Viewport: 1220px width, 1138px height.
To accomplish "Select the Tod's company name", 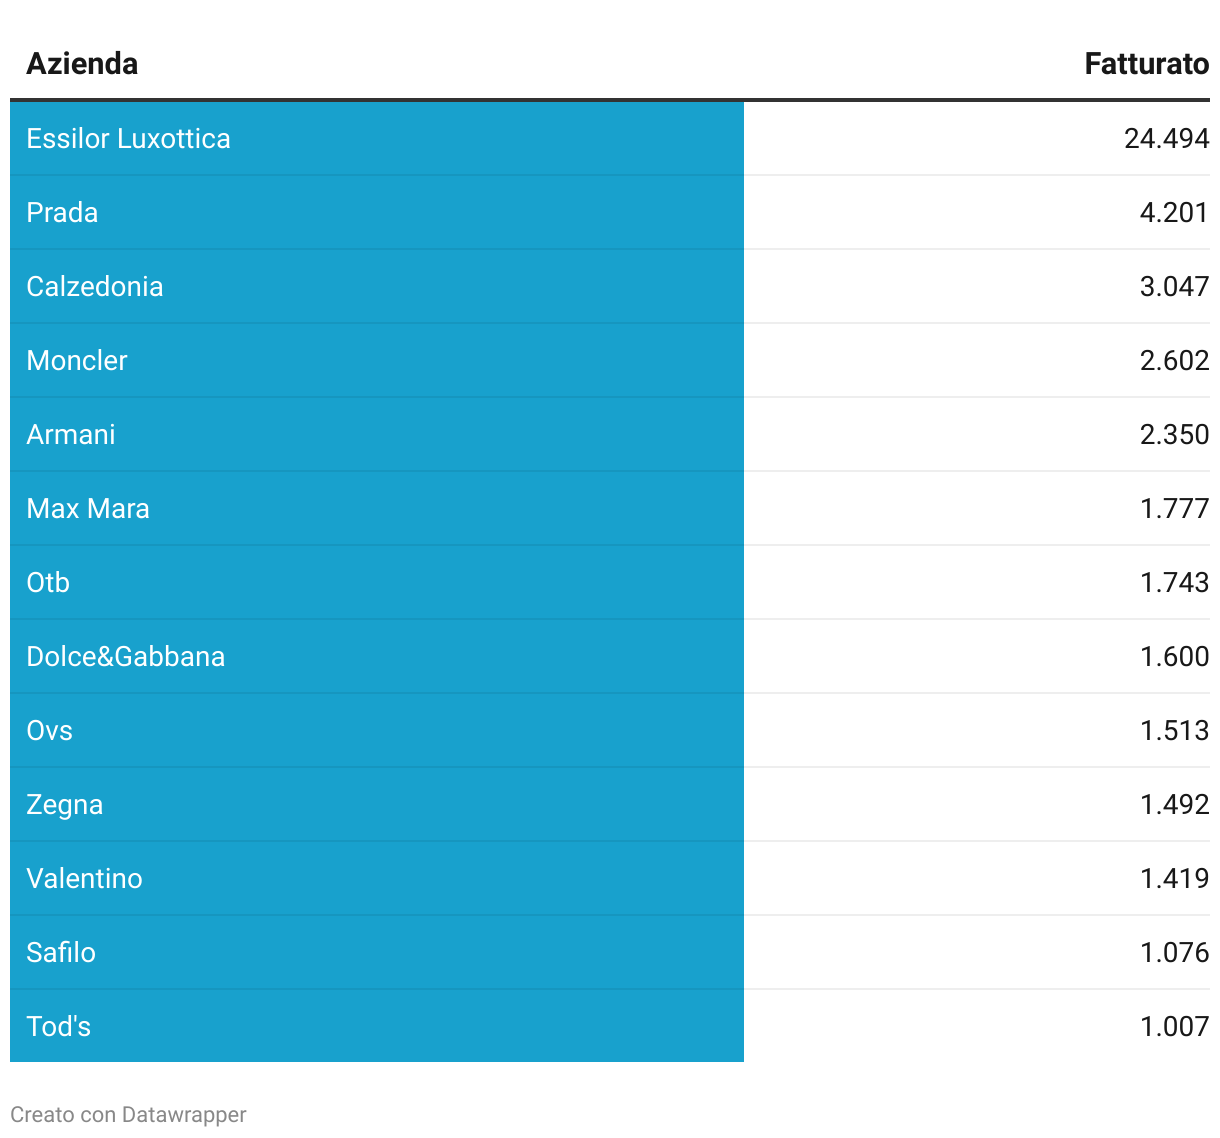I will 58,1027.
